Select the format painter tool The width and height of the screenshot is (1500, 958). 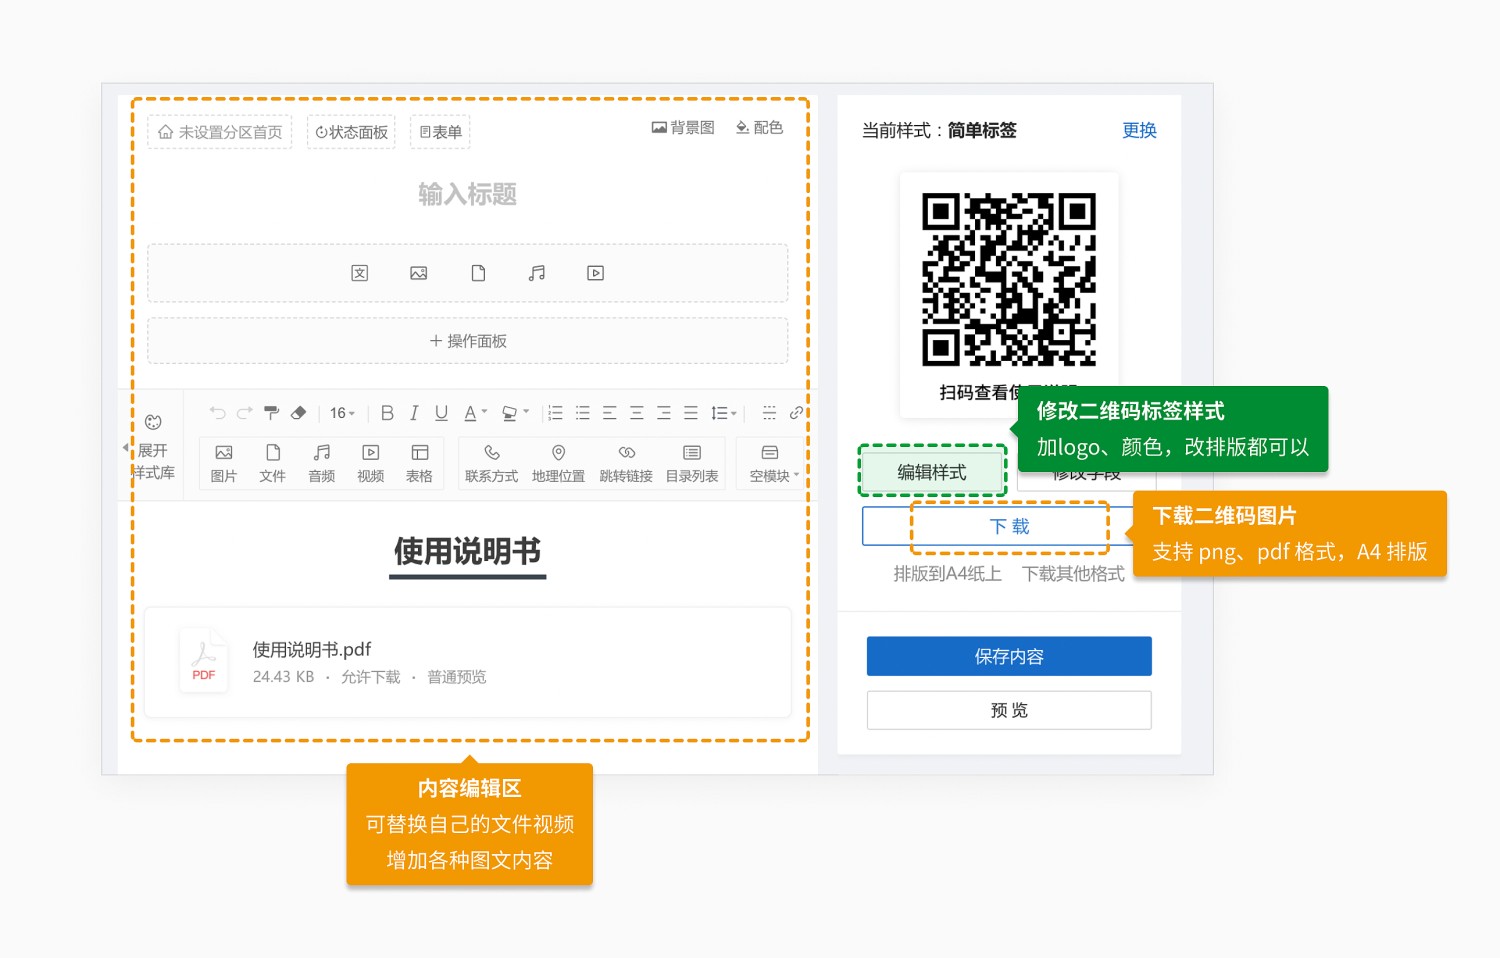pos(271,413)
